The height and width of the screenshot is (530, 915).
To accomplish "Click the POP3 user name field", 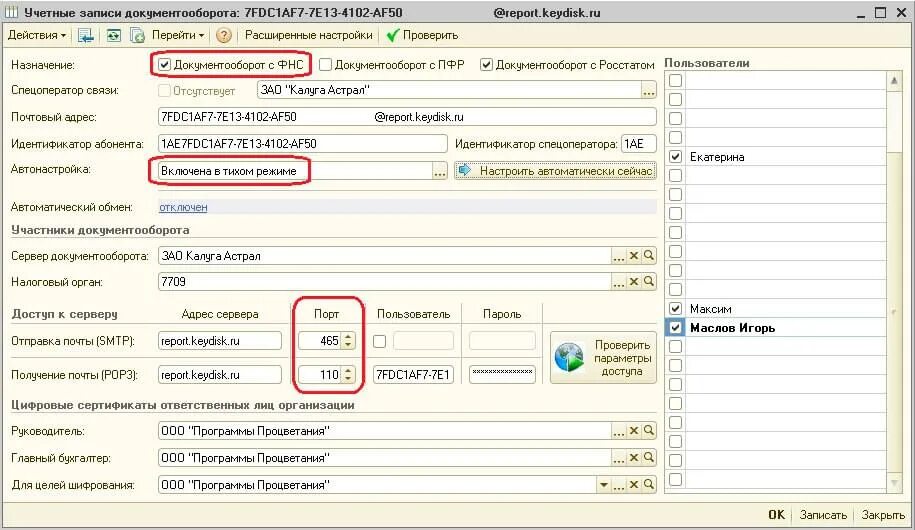I will [413, 374].
